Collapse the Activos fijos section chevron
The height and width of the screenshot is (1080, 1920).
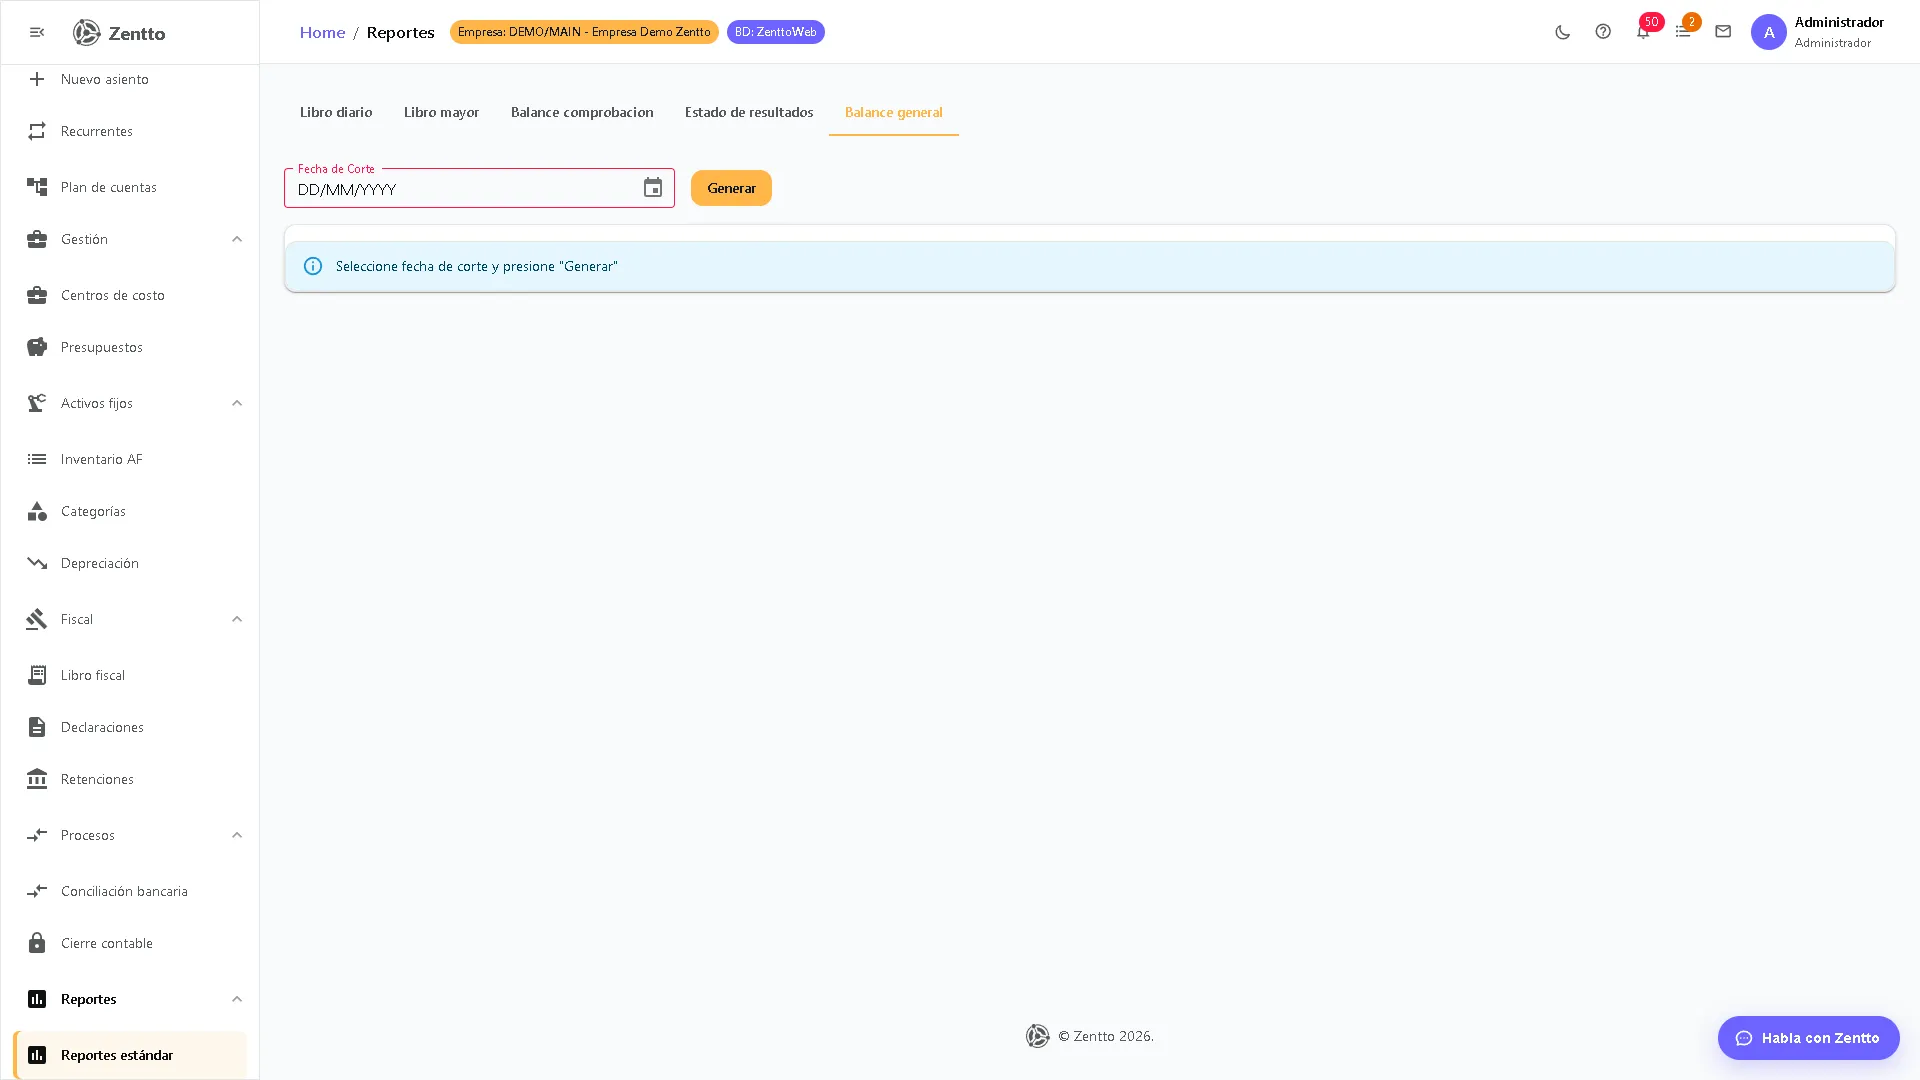pos(237,403)
